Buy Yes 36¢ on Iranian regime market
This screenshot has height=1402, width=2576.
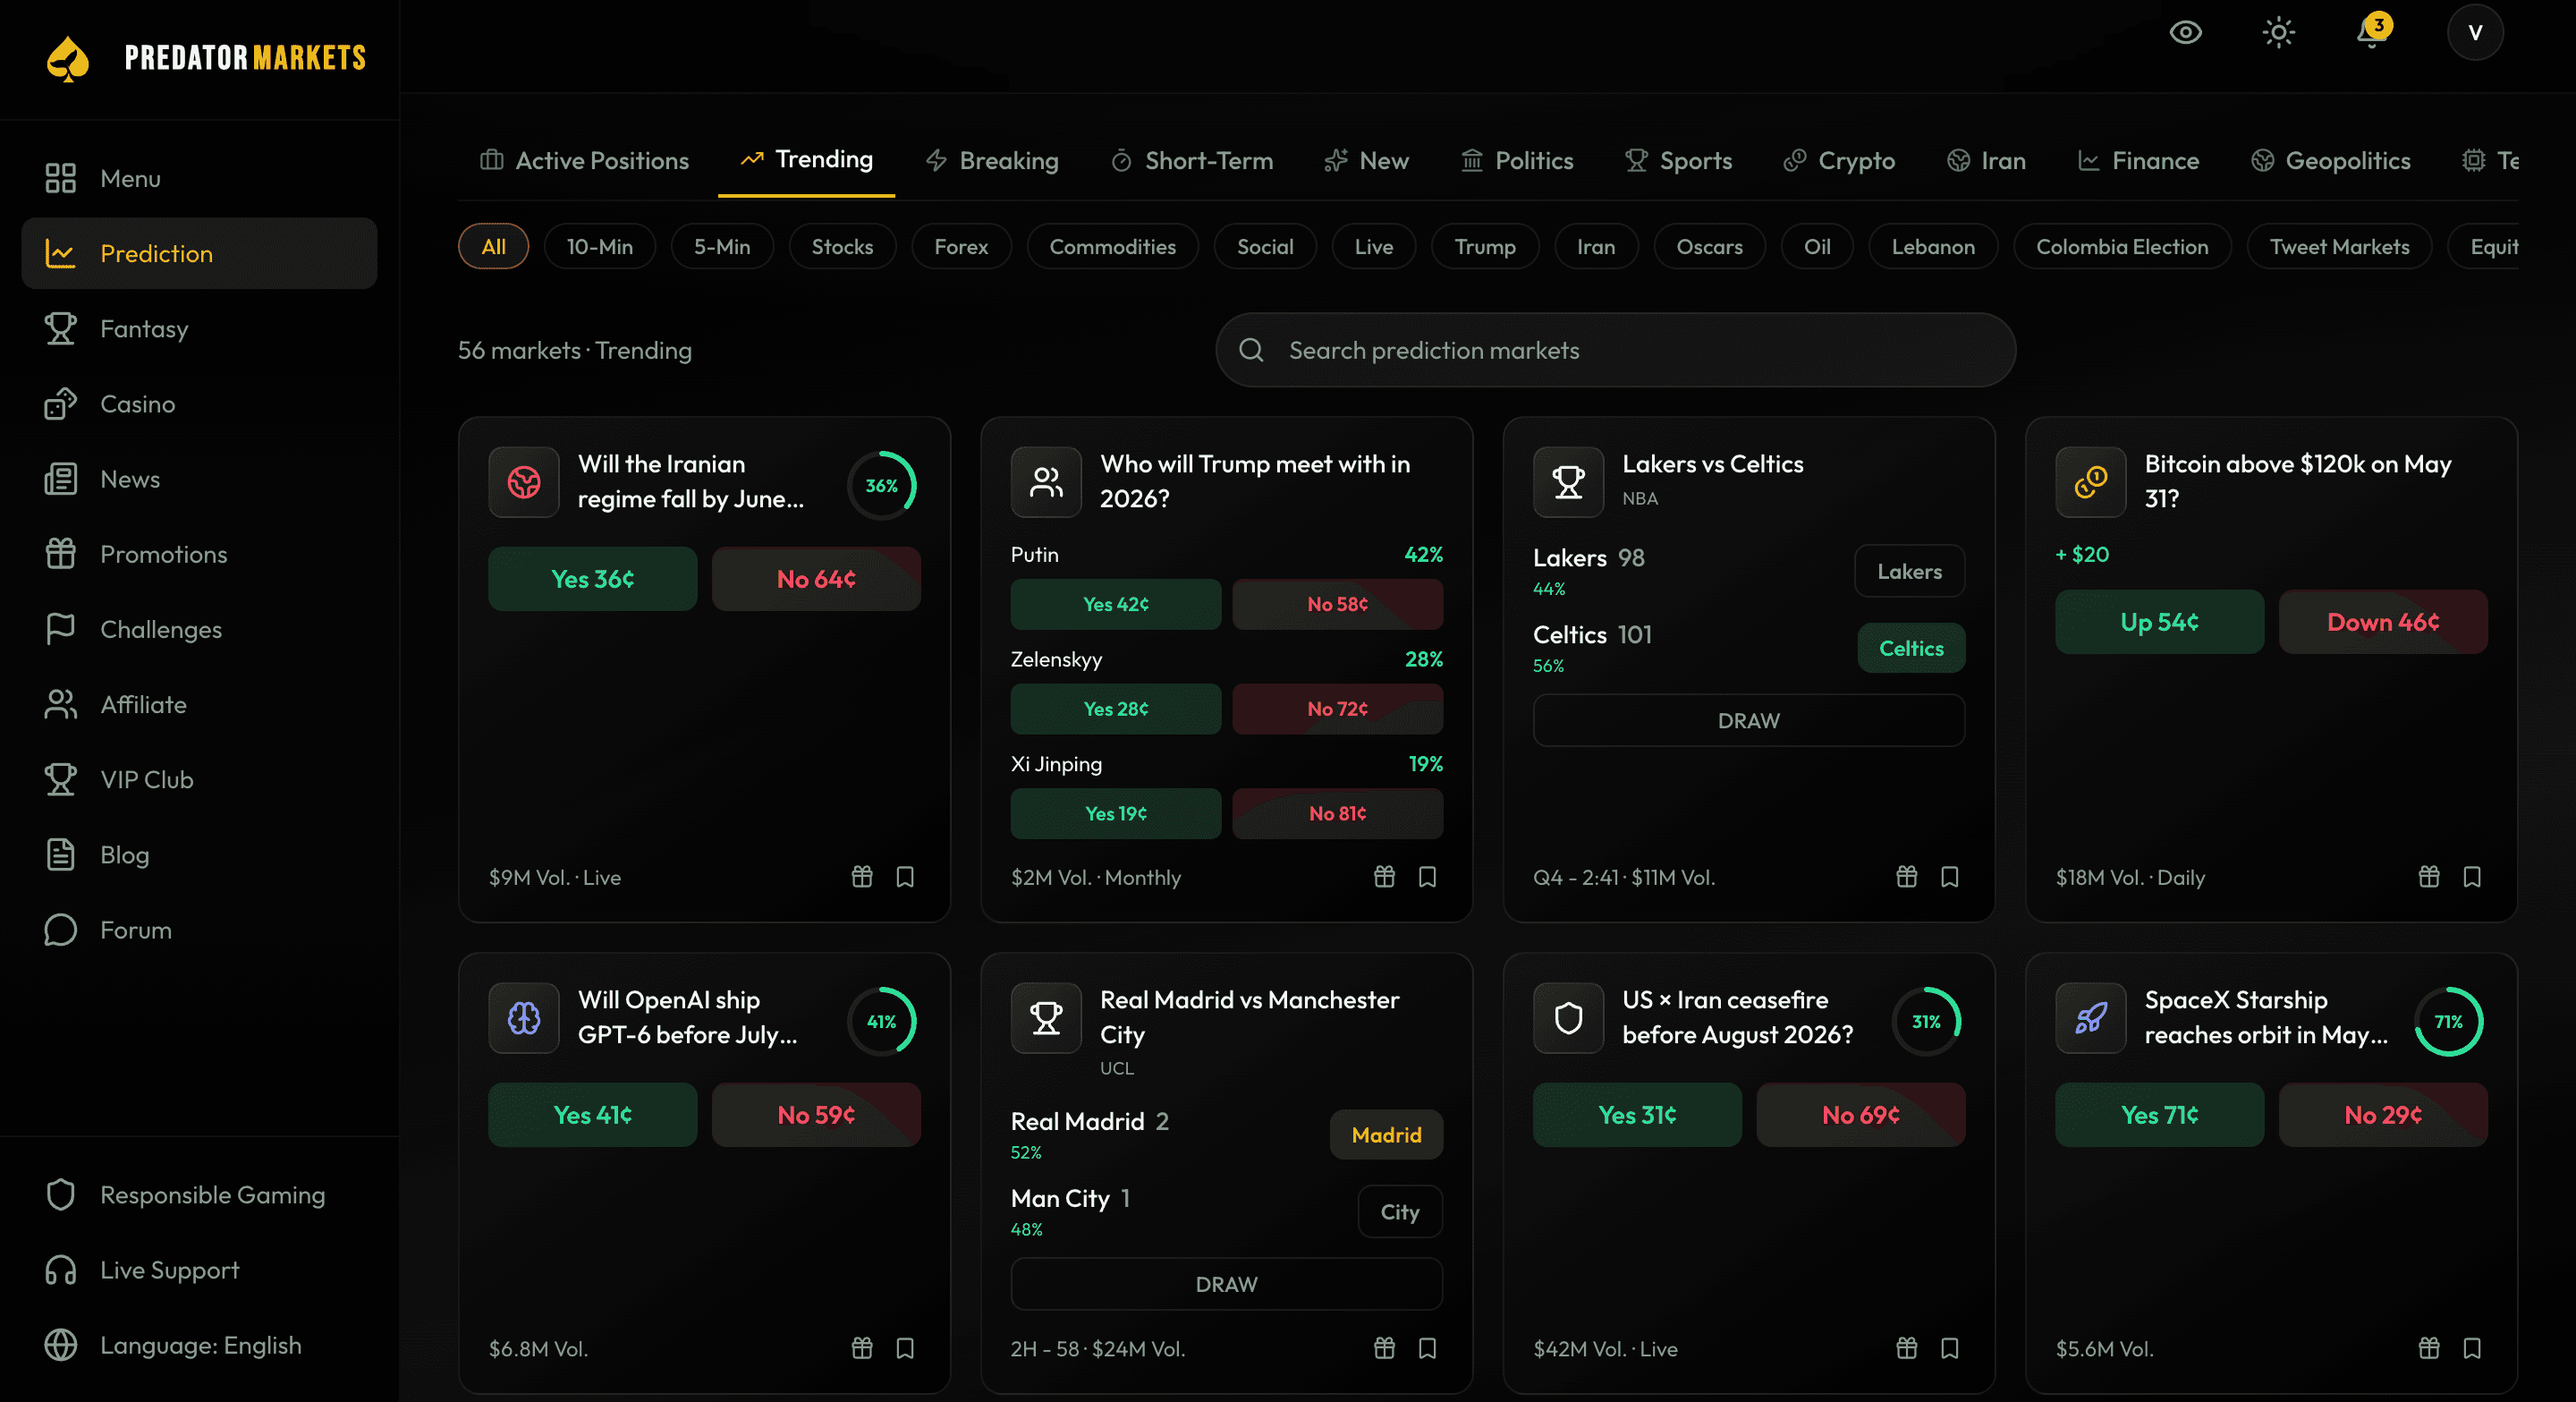592,578
